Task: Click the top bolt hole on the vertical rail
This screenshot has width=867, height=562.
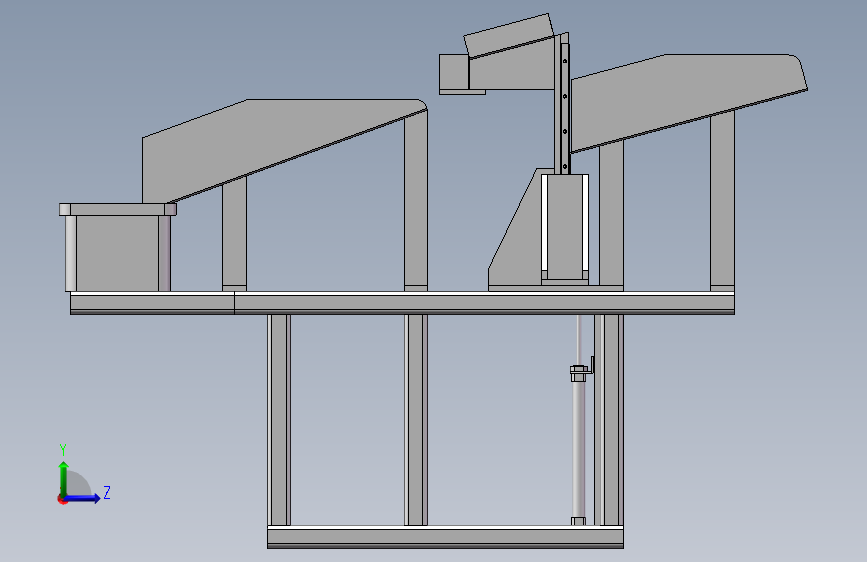Action: tap(565, 61)
